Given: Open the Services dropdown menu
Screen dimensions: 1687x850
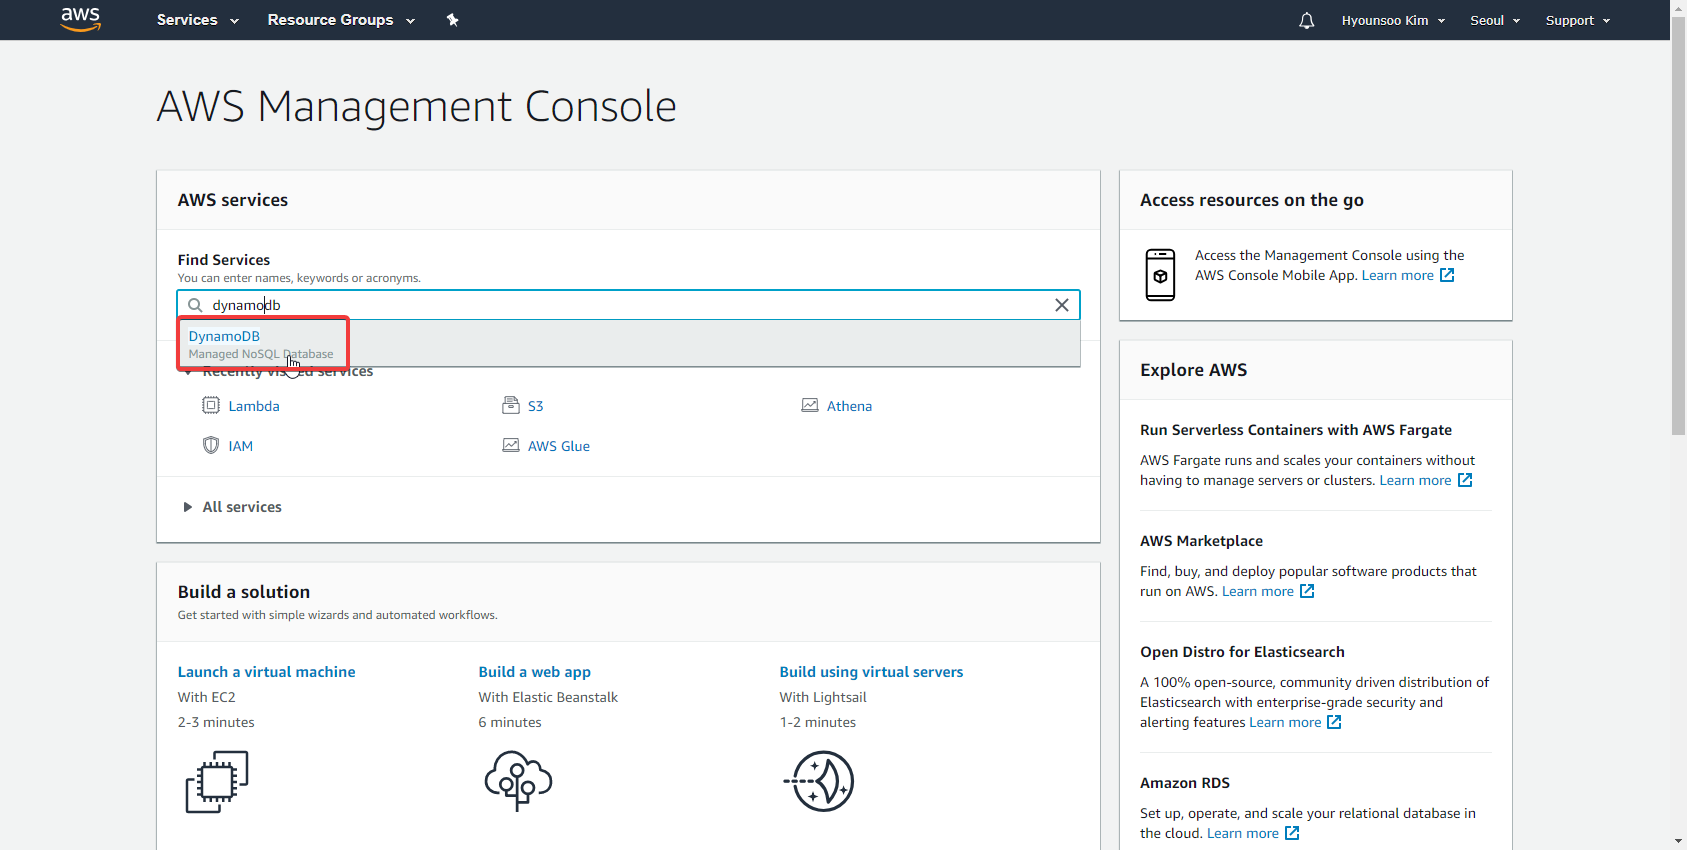Looking at the screenshot, I should coord(197,20).
